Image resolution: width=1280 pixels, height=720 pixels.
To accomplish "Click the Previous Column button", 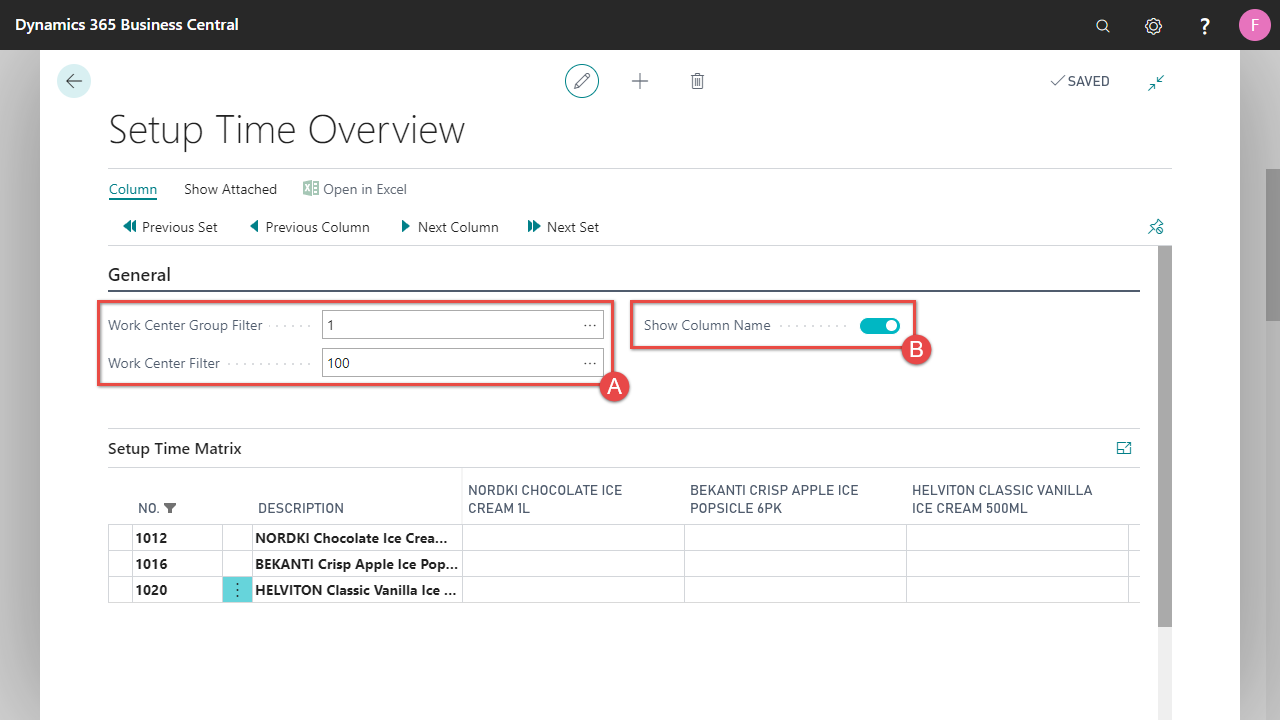I will [309, 227].
